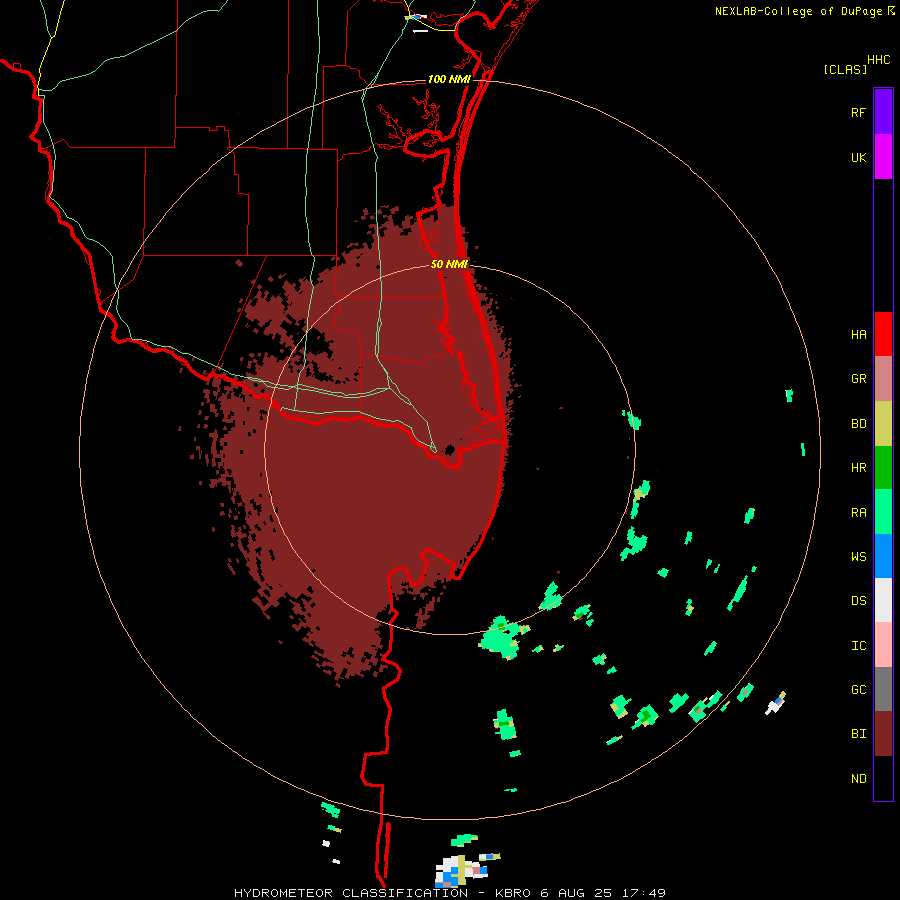Click the '50 NMI' range ring label

(449, 264)
